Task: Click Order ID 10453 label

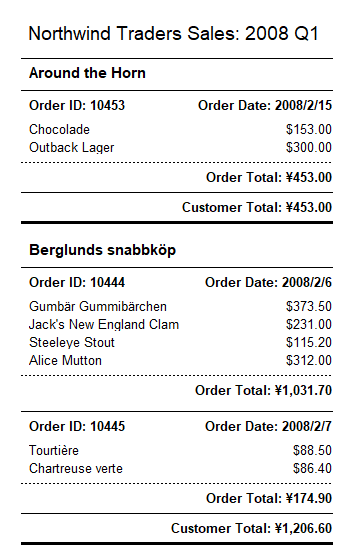Action: (77, 106)
